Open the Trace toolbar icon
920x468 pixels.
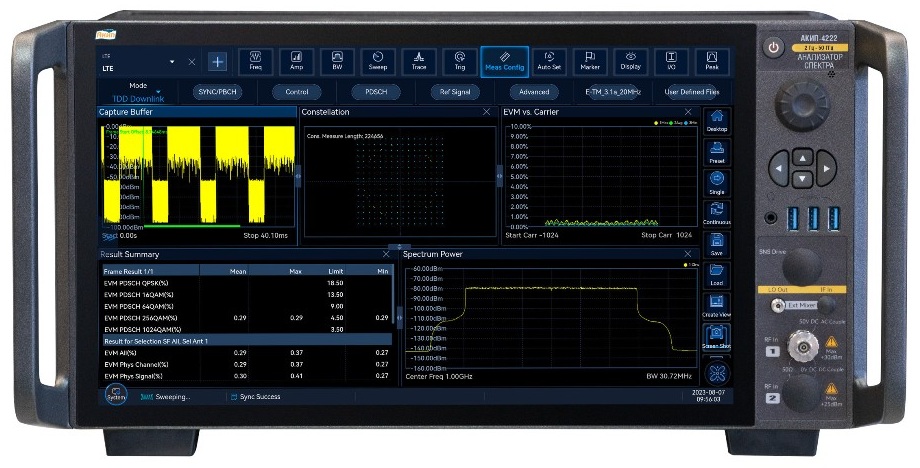(419, 61)
